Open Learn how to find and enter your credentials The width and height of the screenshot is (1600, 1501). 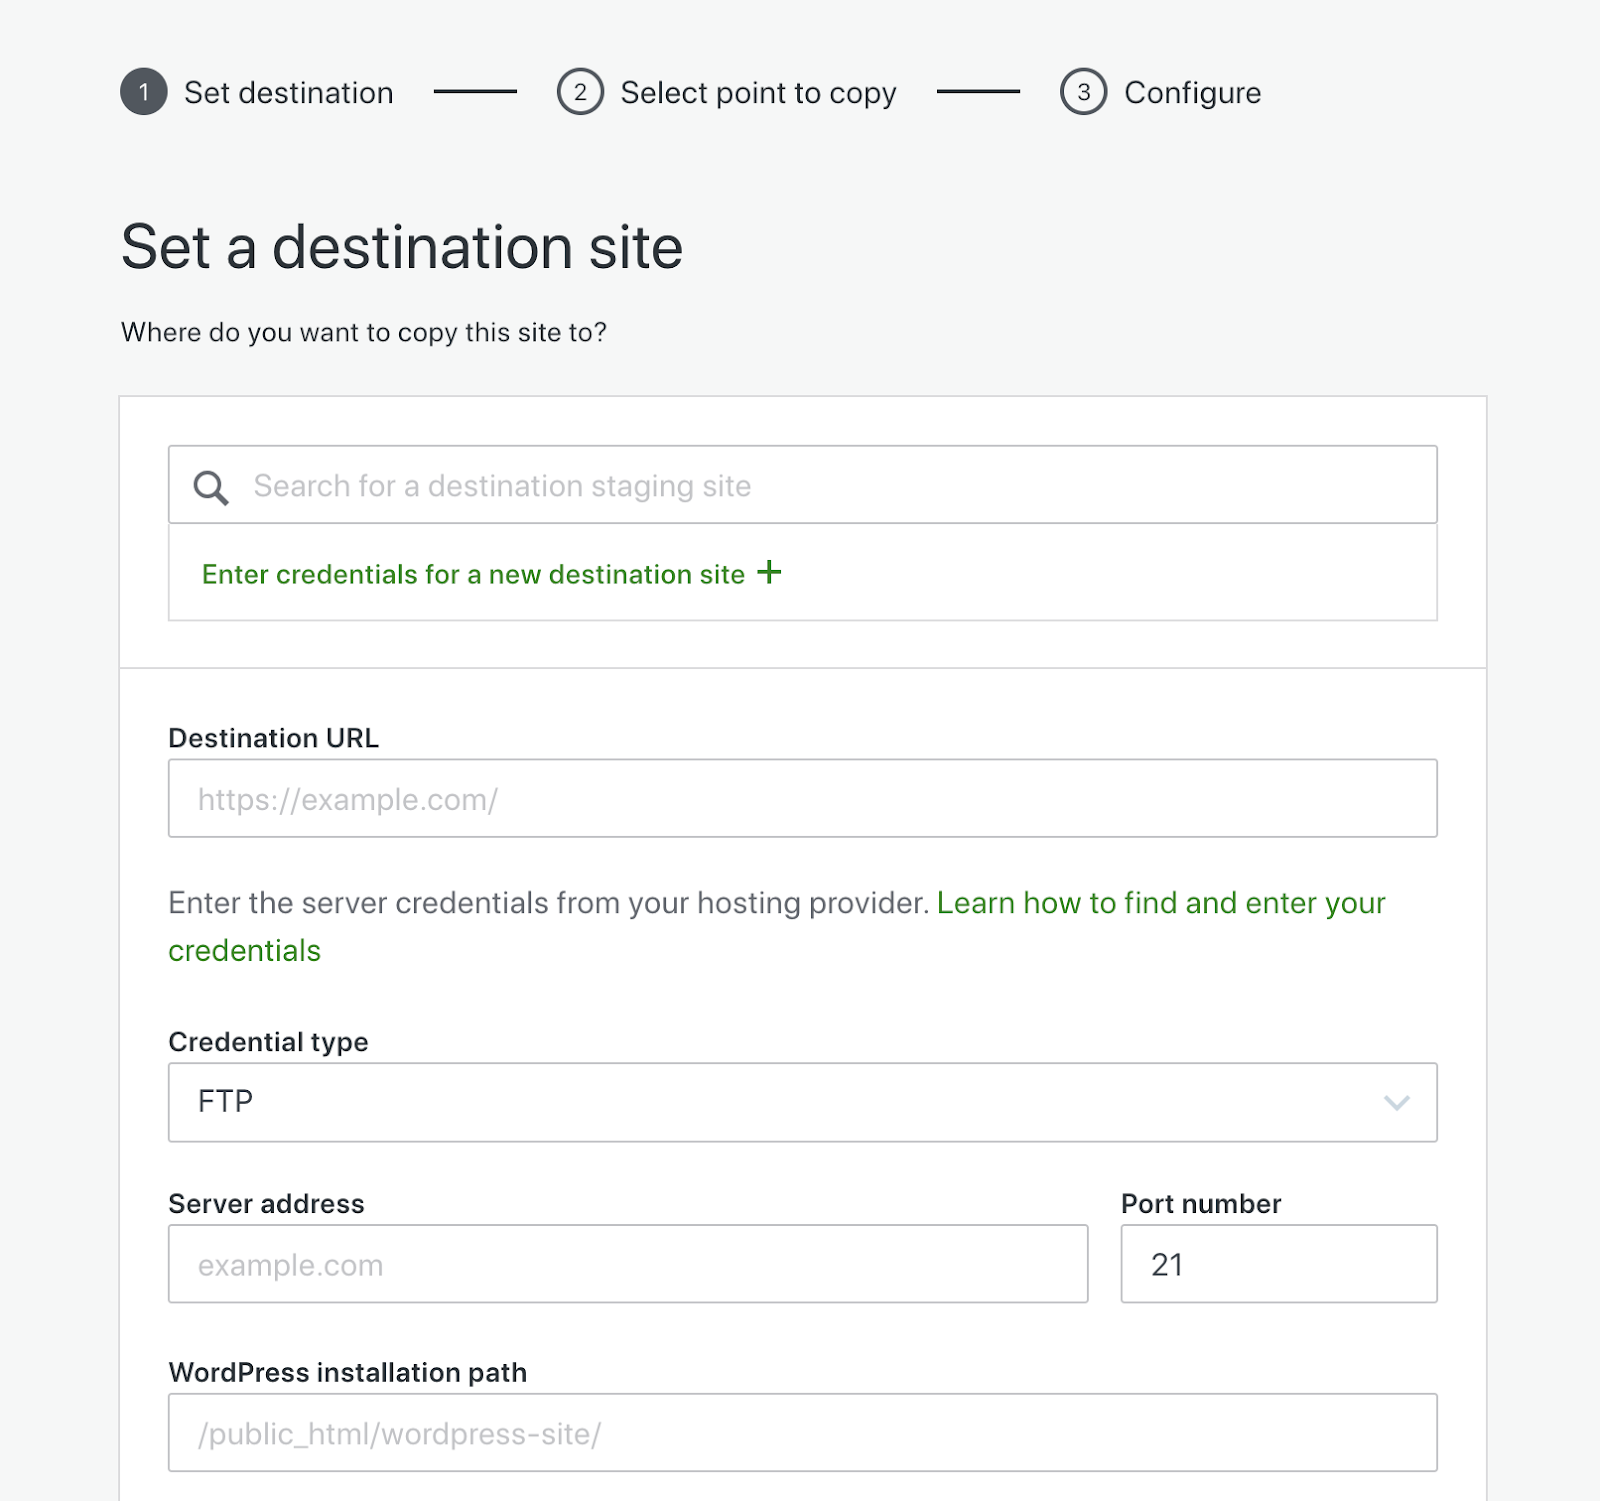1160,903
